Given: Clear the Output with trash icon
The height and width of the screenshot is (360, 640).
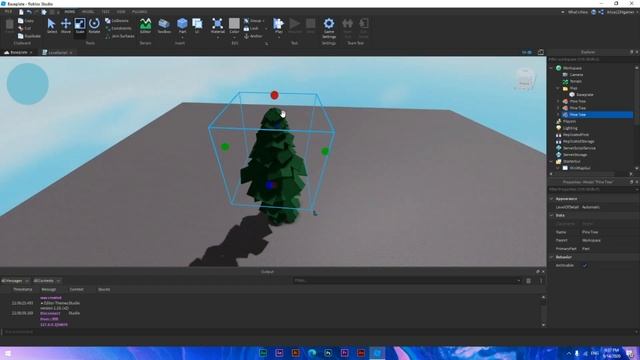Looking at the screenshot, I should [529, 281].
